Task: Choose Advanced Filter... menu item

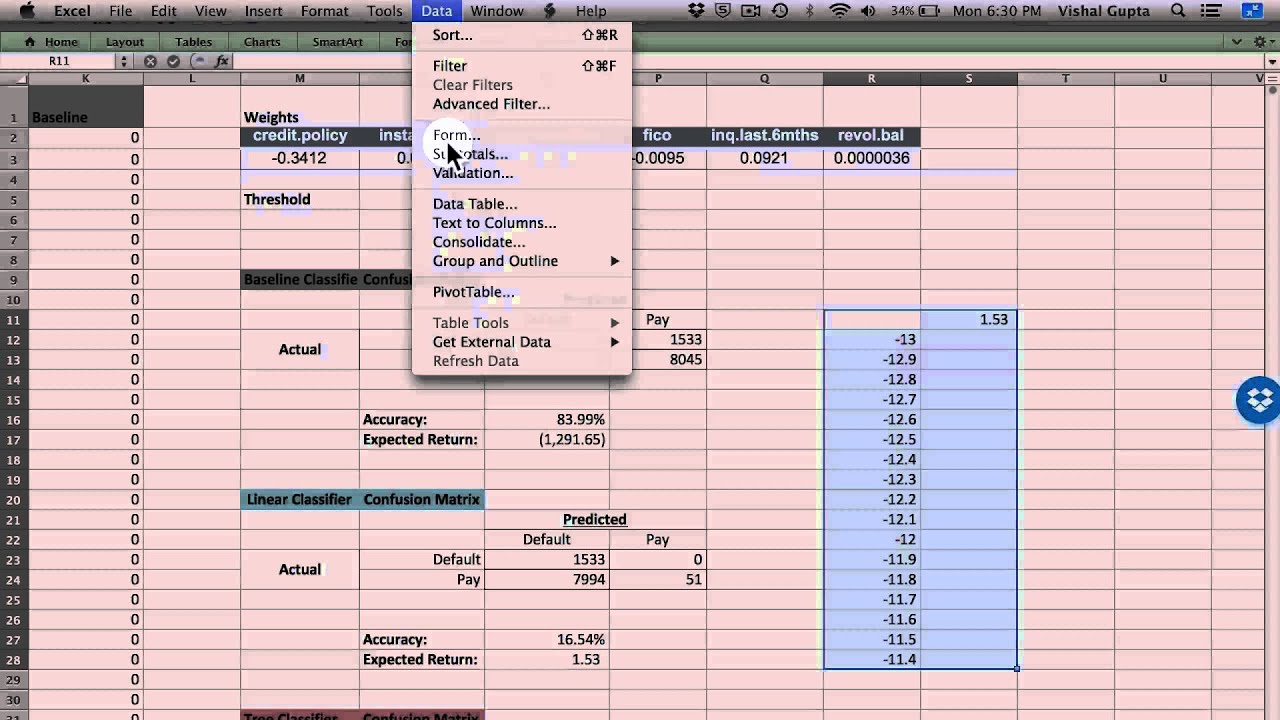Action: point(522,104)
